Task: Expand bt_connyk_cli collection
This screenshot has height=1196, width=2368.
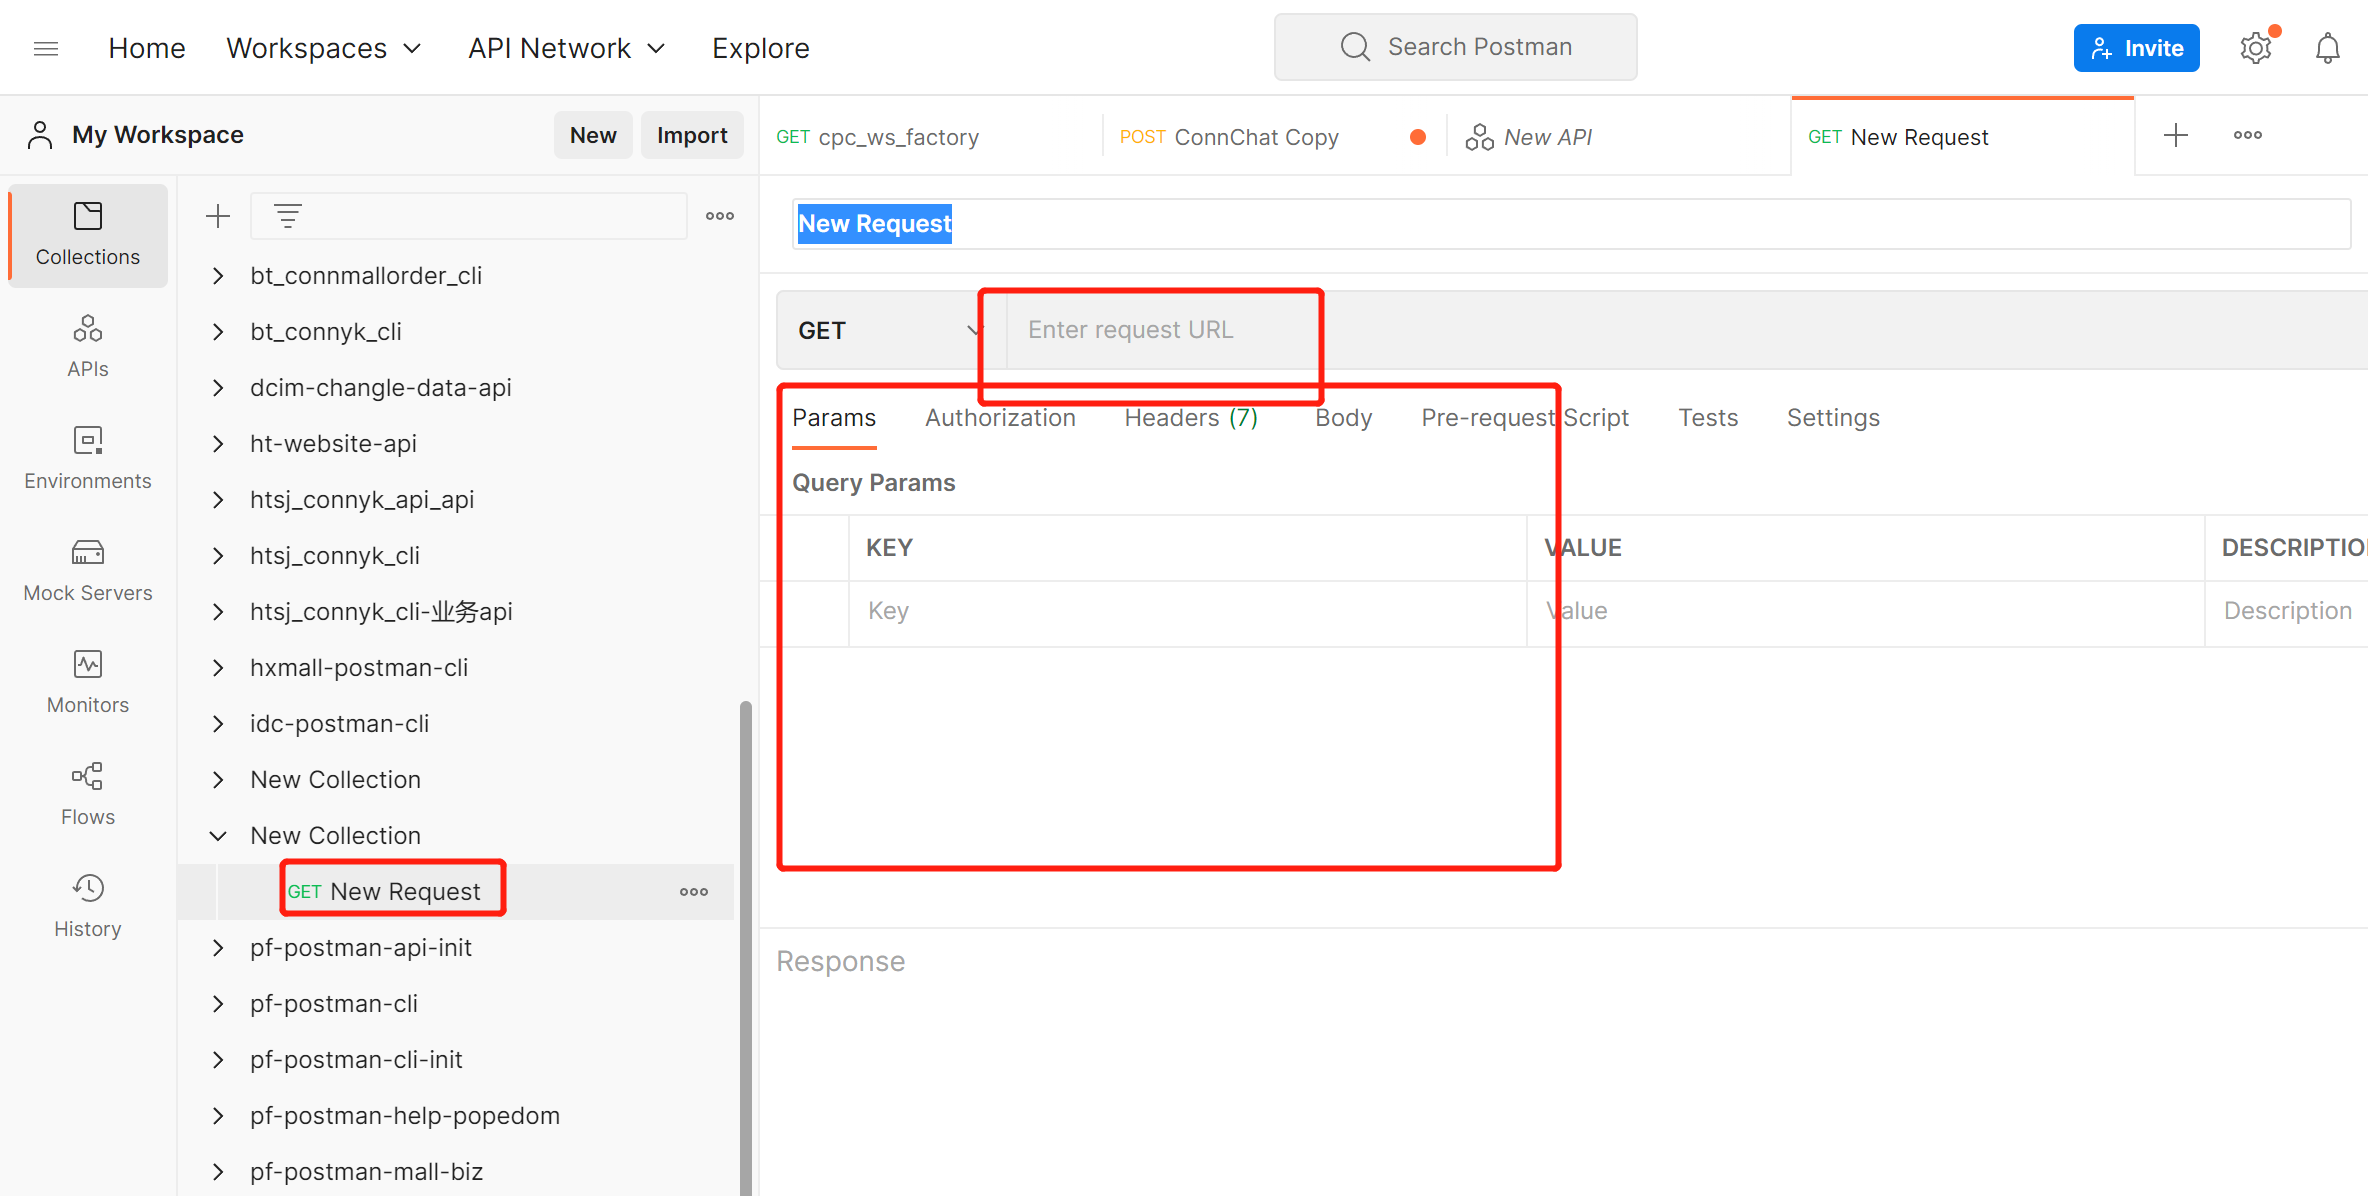Action: (218, 332)
